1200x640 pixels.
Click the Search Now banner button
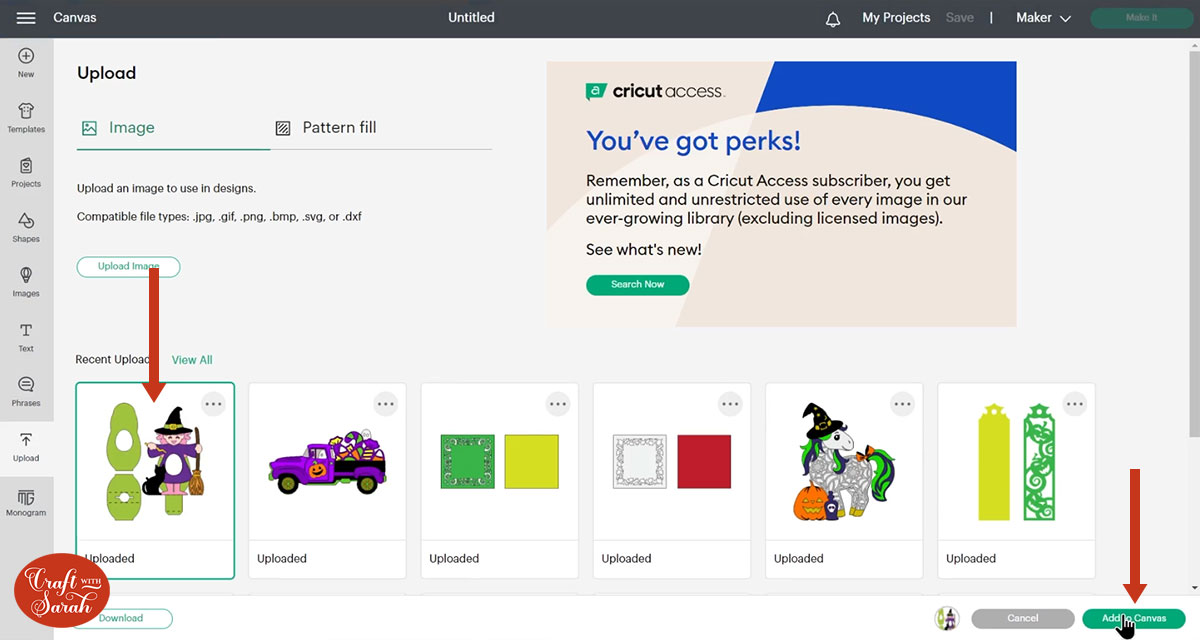coord(637,285)
